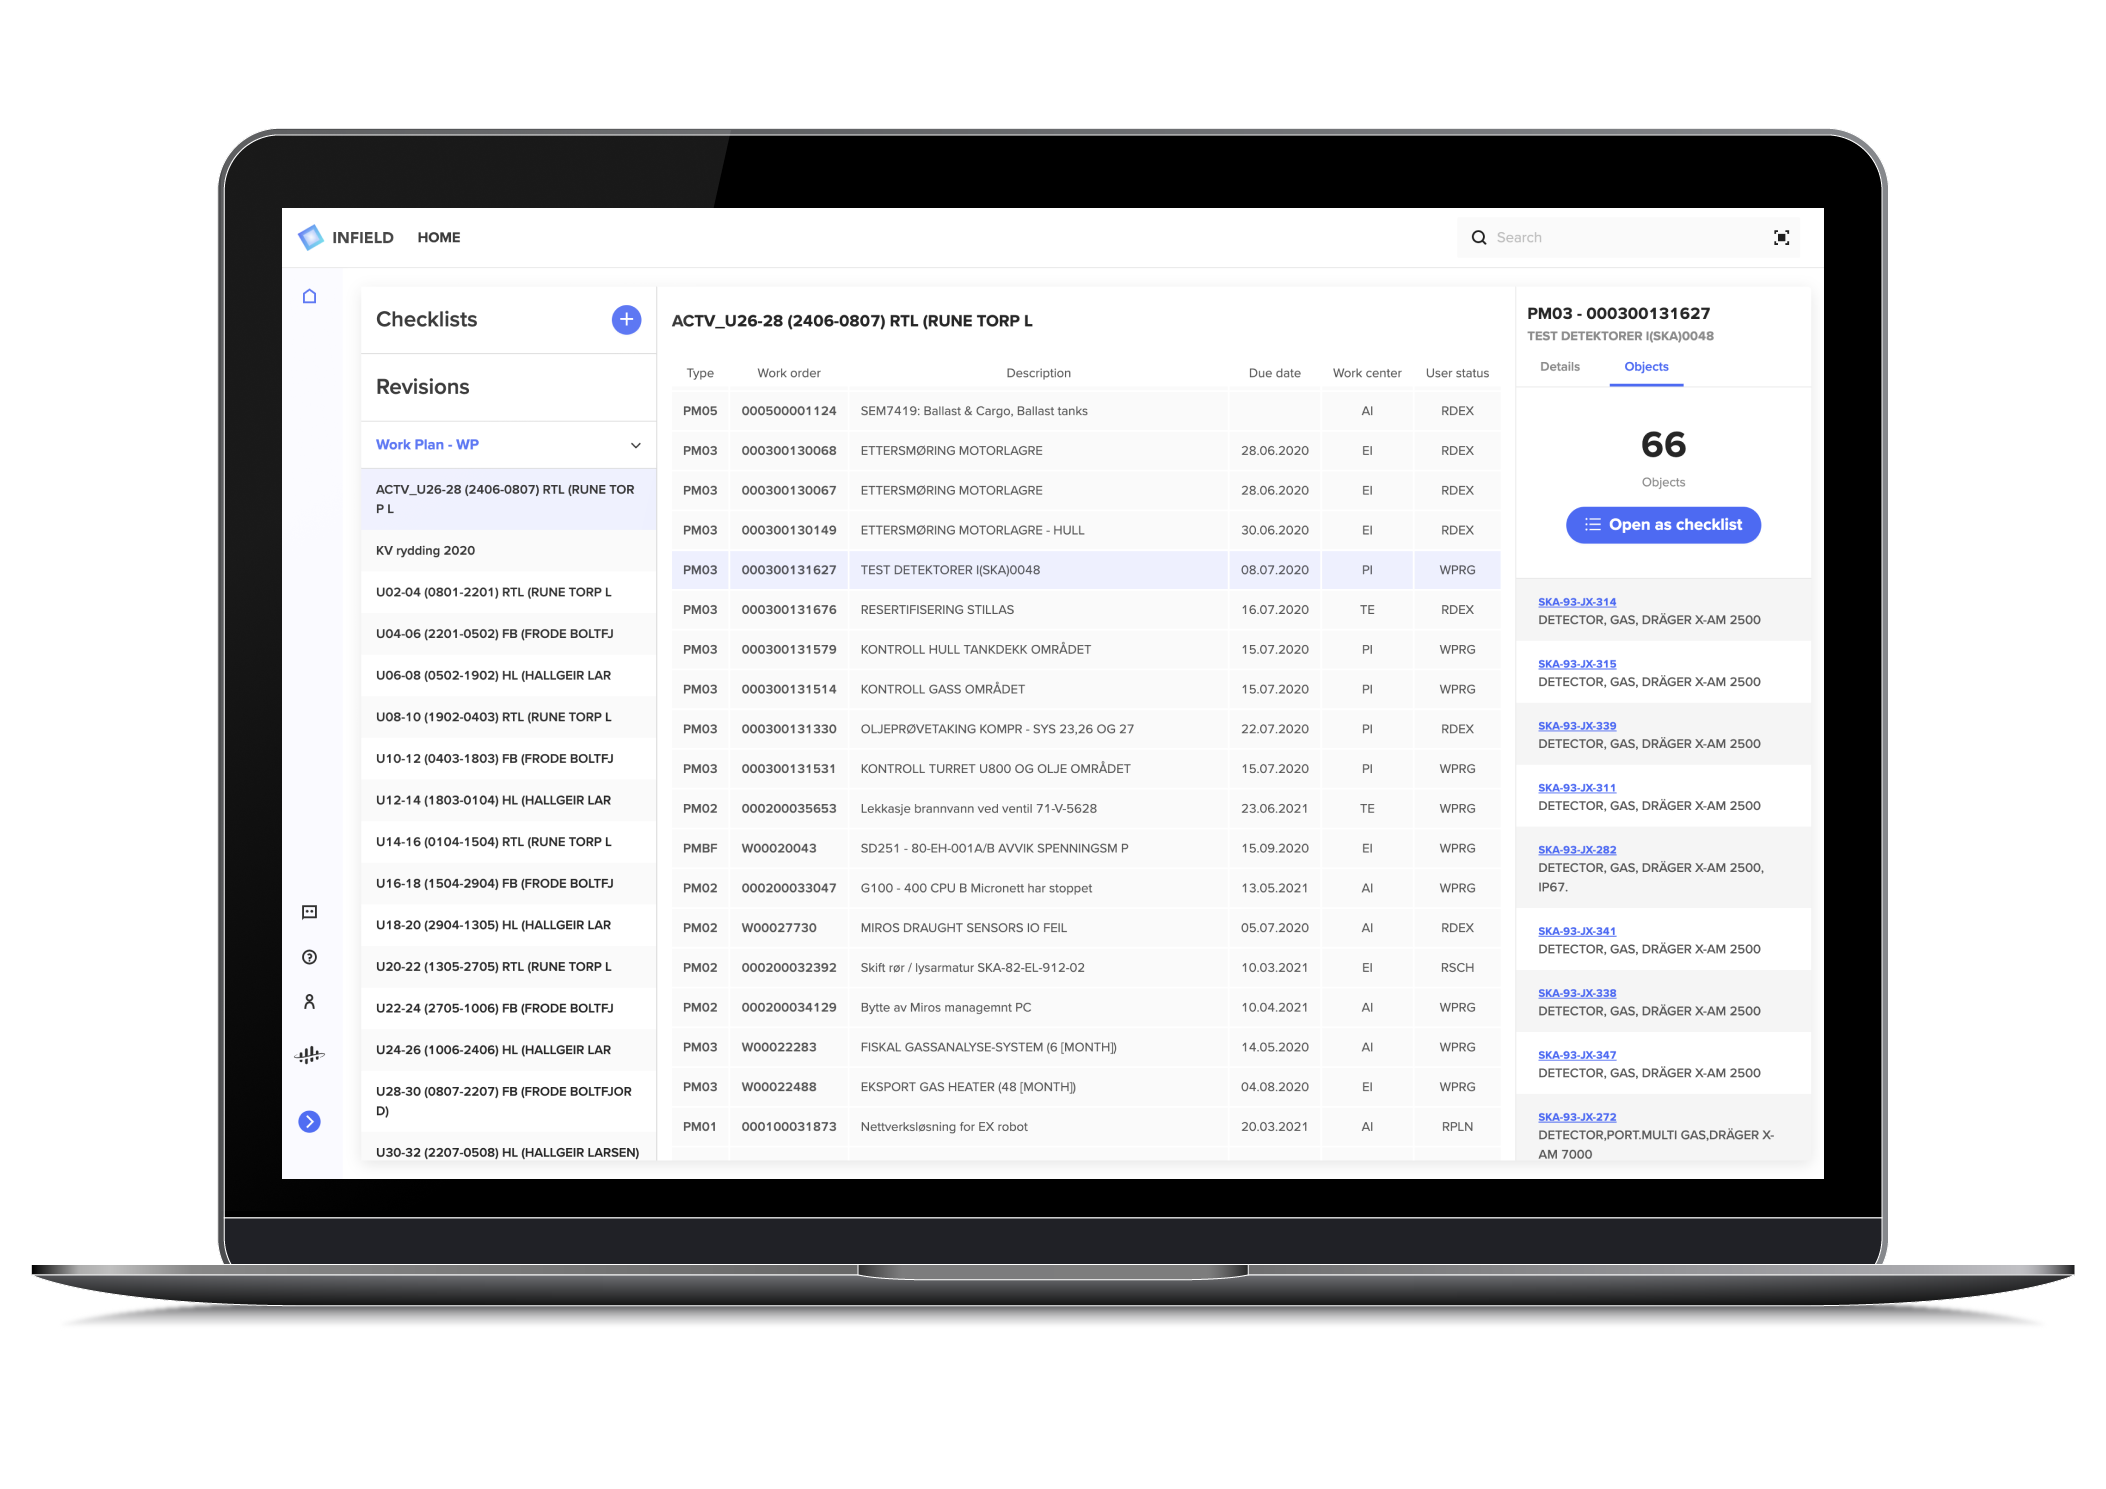Switch to the Details tab
The image size is (2106, 1489).
click(x=1559, y=367)
